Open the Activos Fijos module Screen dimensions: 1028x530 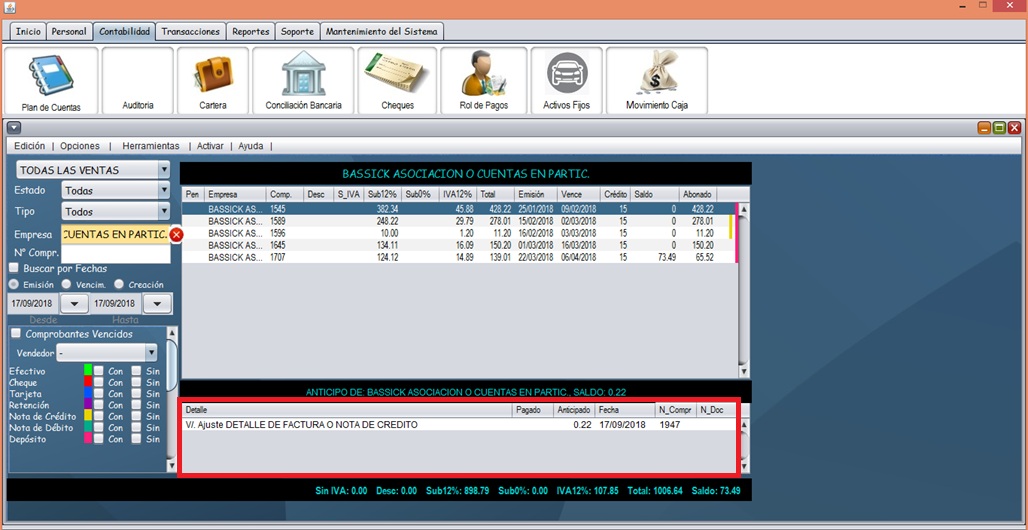tap(566, 80)
